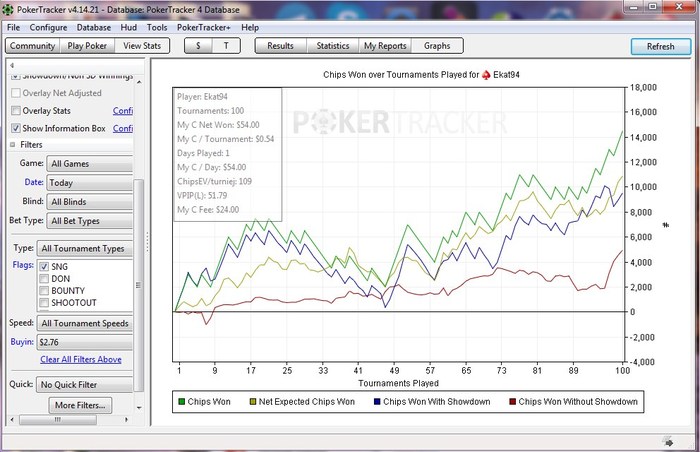This screenshot has height=452, width=700.
Task: Click the Confi link beside Show Information Box
Action: click(x=123, y=129)
